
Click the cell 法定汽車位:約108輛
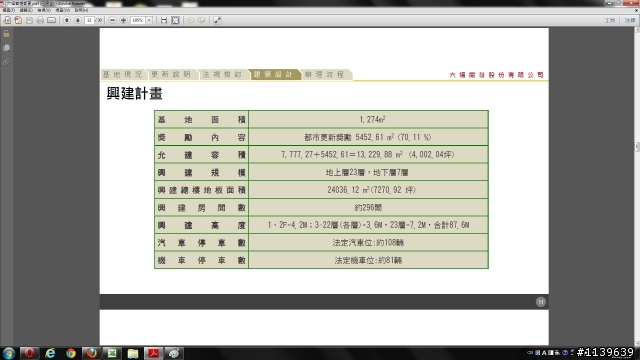pyautogui.click(x=368, y=242)
